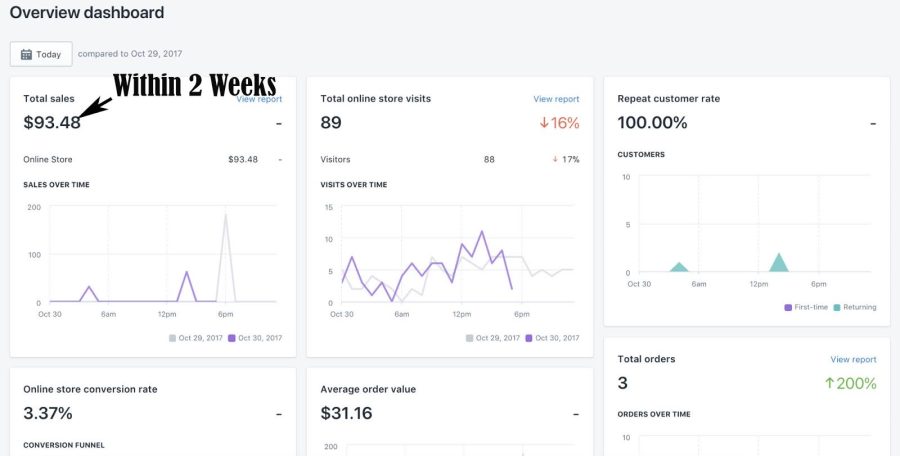The width and height of the screenshot is (900, 456).
Task: Click the calendar icon in Today button
Action: 26,55
